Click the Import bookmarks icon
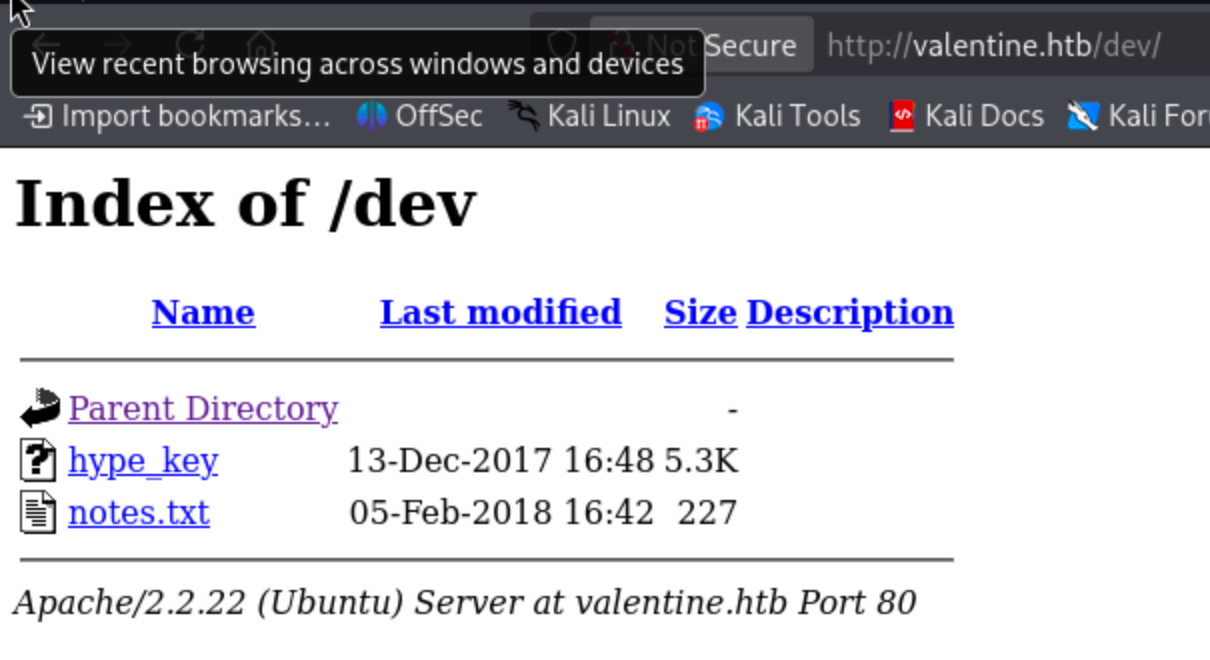1210x660 pixels. pyautogui.click(x=37, y=117)
